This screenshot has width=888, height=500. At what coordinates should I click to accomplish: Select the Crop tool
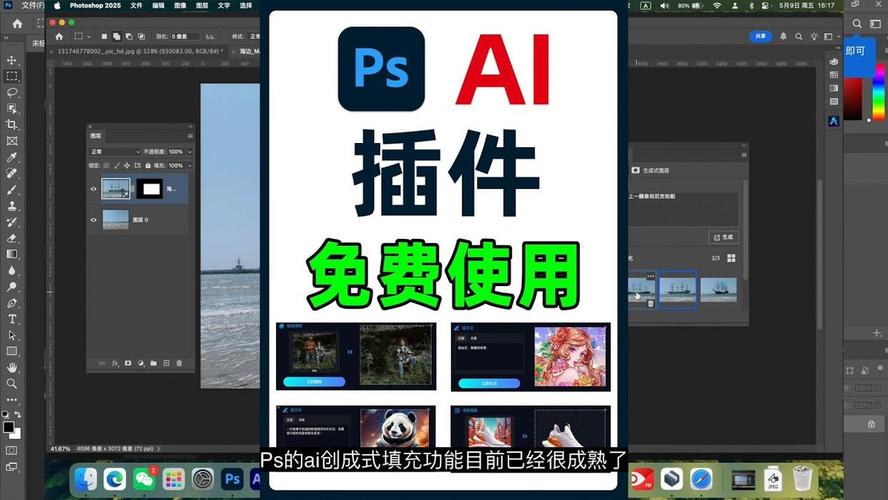click(x=11, y=125)
